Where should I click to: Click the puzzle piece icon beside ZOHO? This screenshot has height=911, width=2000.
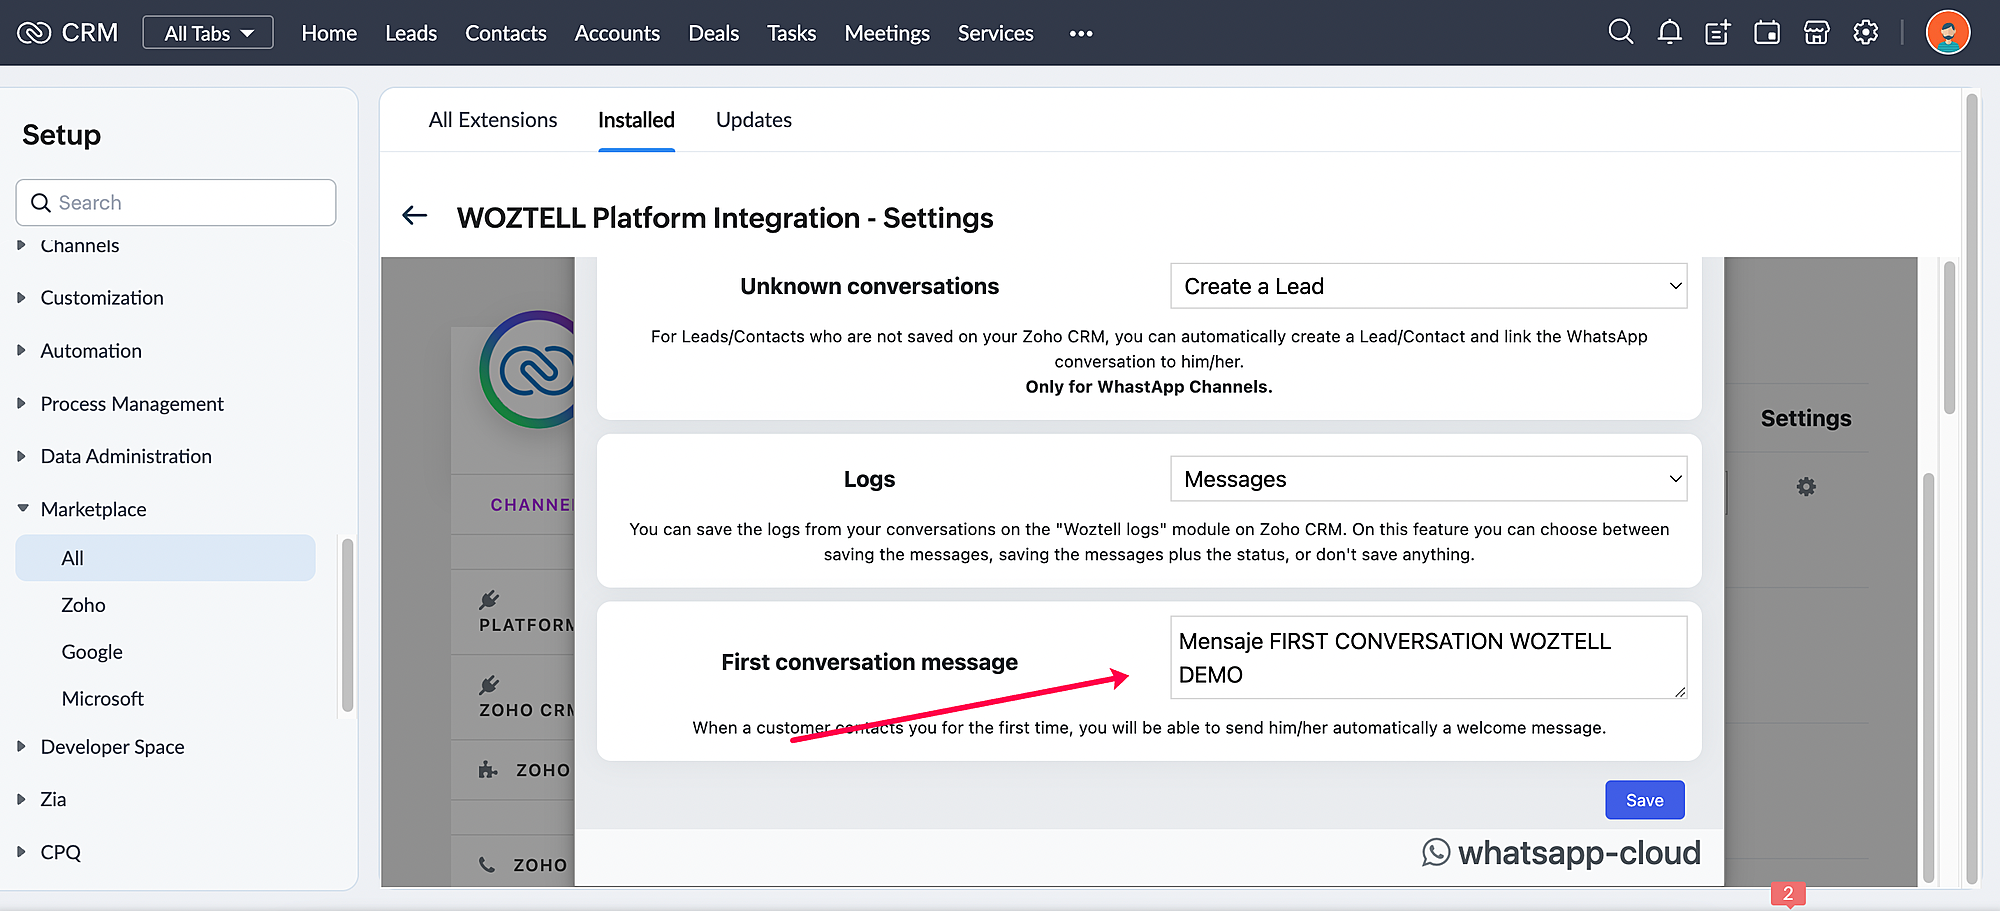[488, 770]
